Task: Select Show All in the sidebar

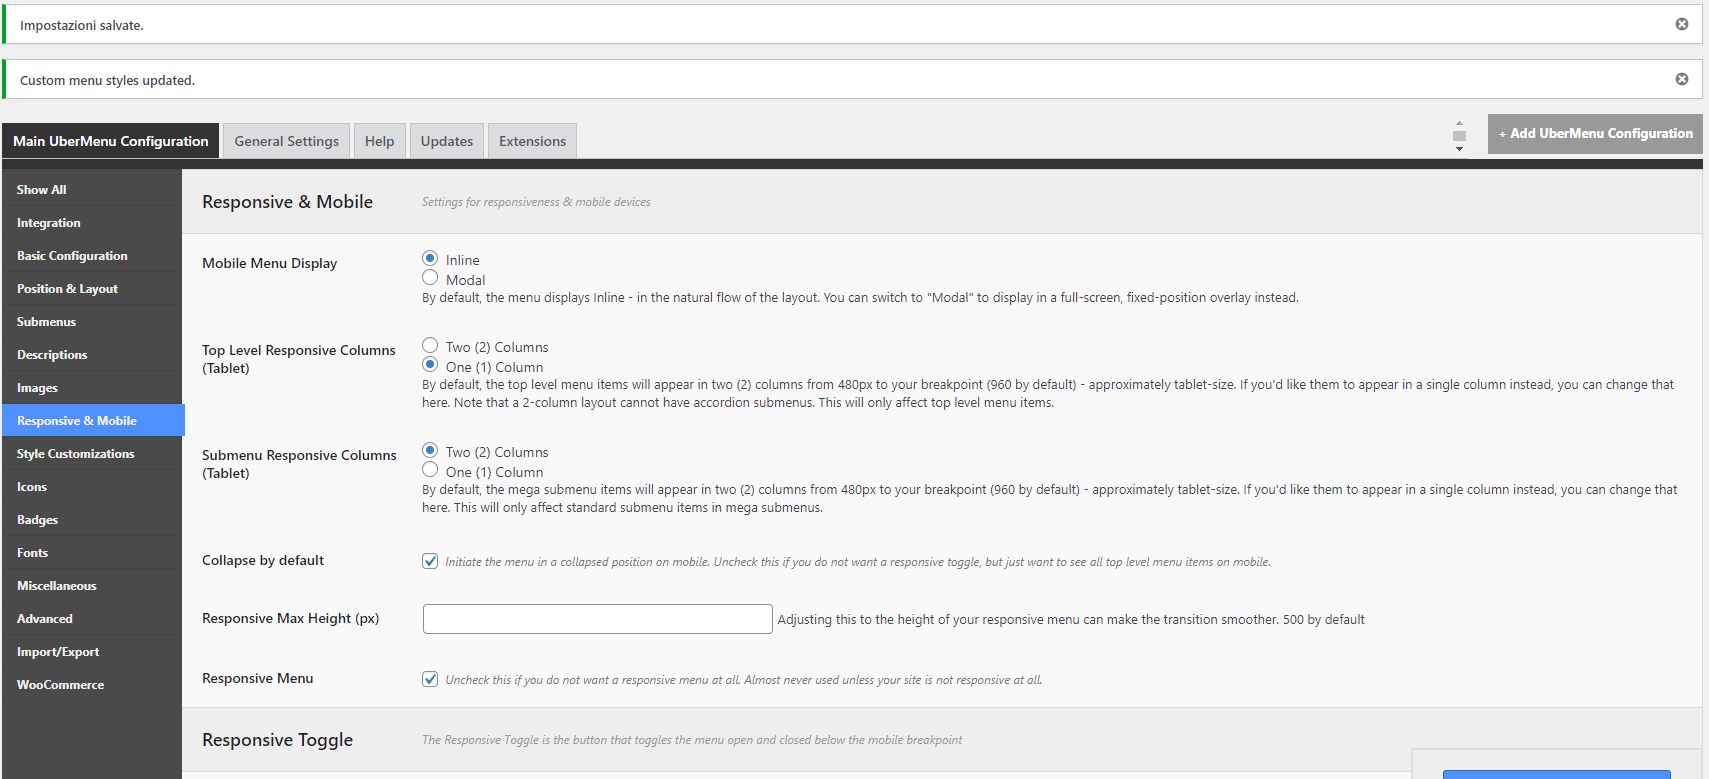Action: click(41, 190)
